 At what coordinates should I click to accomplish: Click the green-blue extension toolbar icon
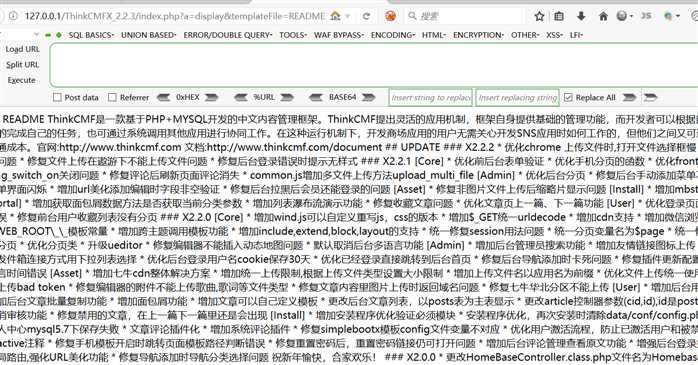point(668,16)
